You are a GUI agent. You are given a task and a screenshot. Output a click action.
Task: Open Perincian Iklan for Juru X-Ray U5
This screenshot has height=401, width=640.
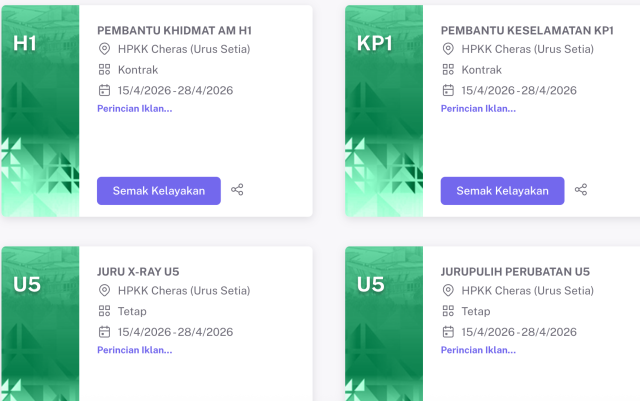pos(134,350)
